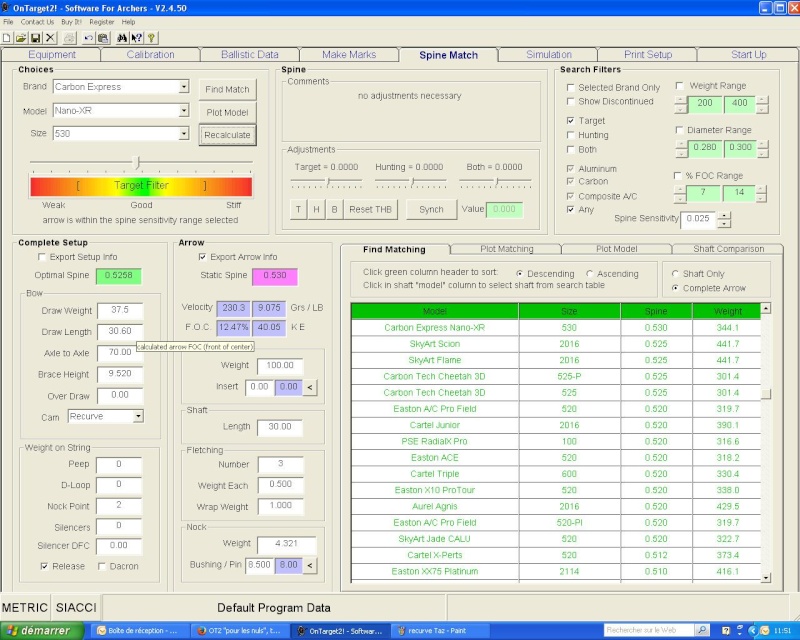Click the Undo arrow toolbar icon
Image resolution: width=800 pixels, height=640 pixels.
89,38
